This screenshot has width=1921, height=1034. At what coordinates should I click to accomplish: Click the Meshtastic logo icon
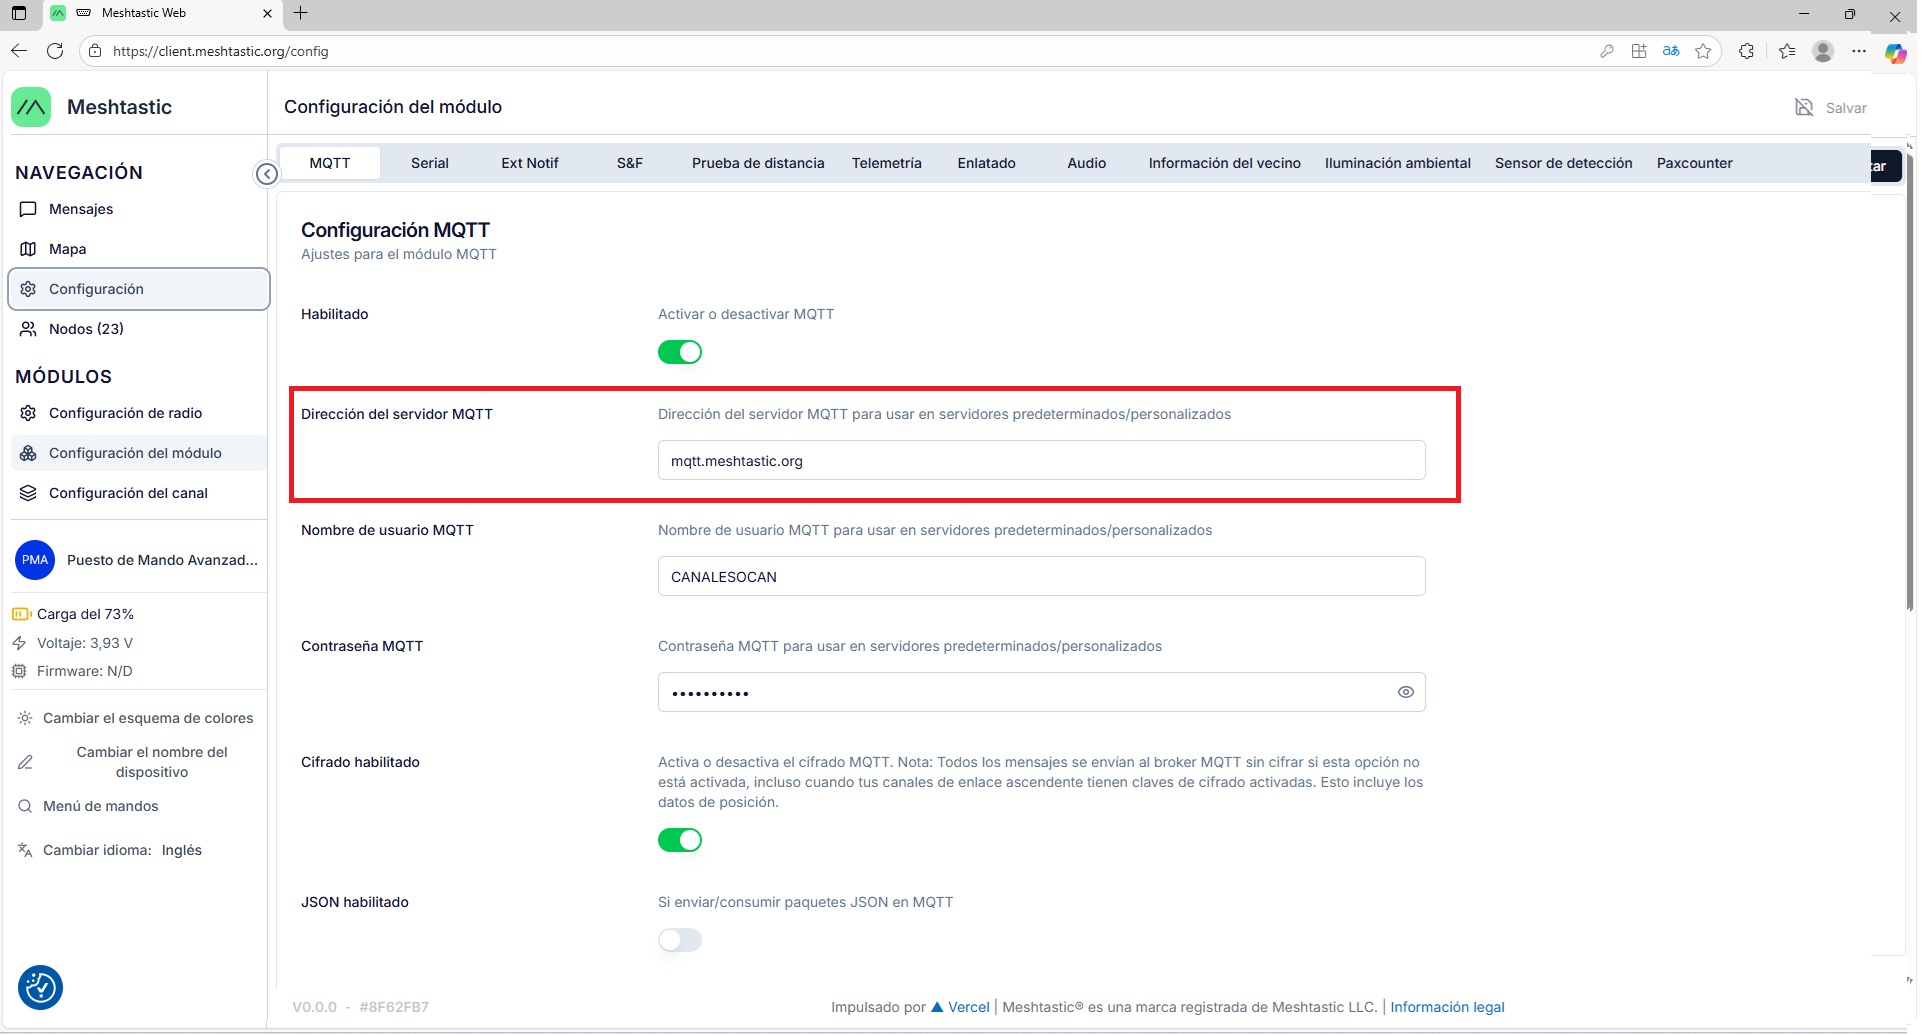(31, 107)
